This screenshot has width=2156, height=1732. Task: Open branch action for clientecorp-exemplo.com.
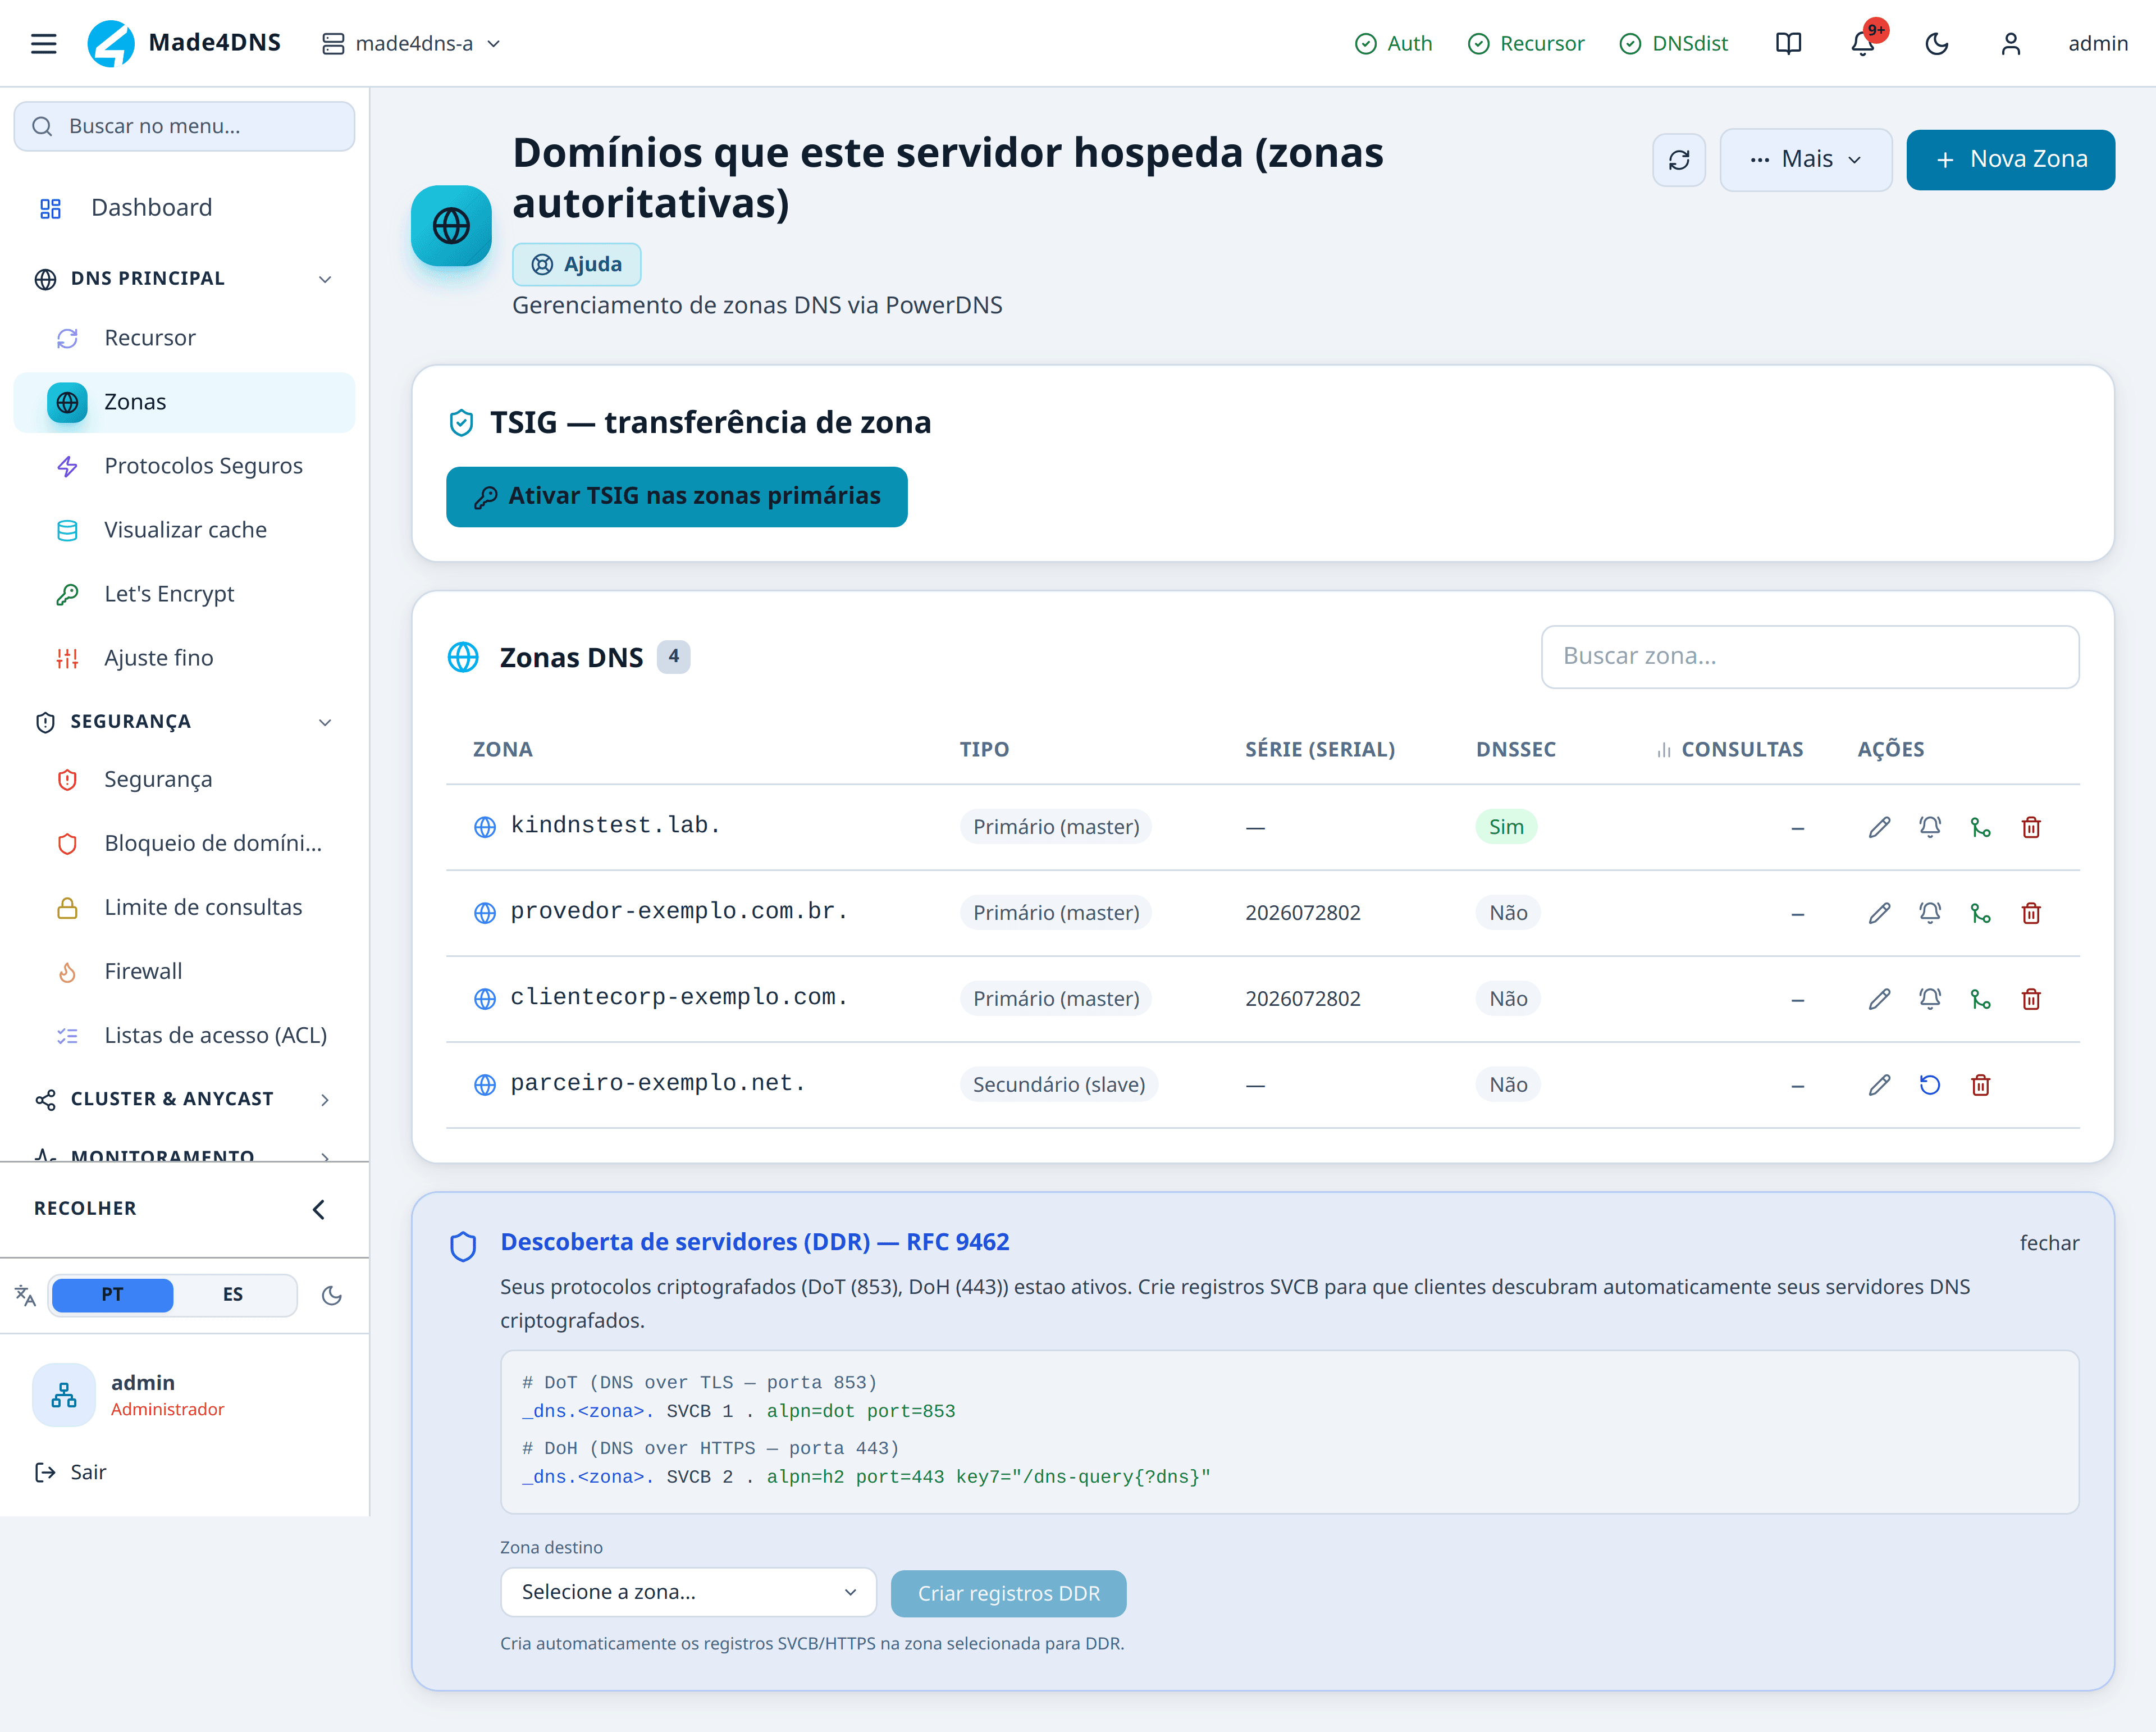1980,999
